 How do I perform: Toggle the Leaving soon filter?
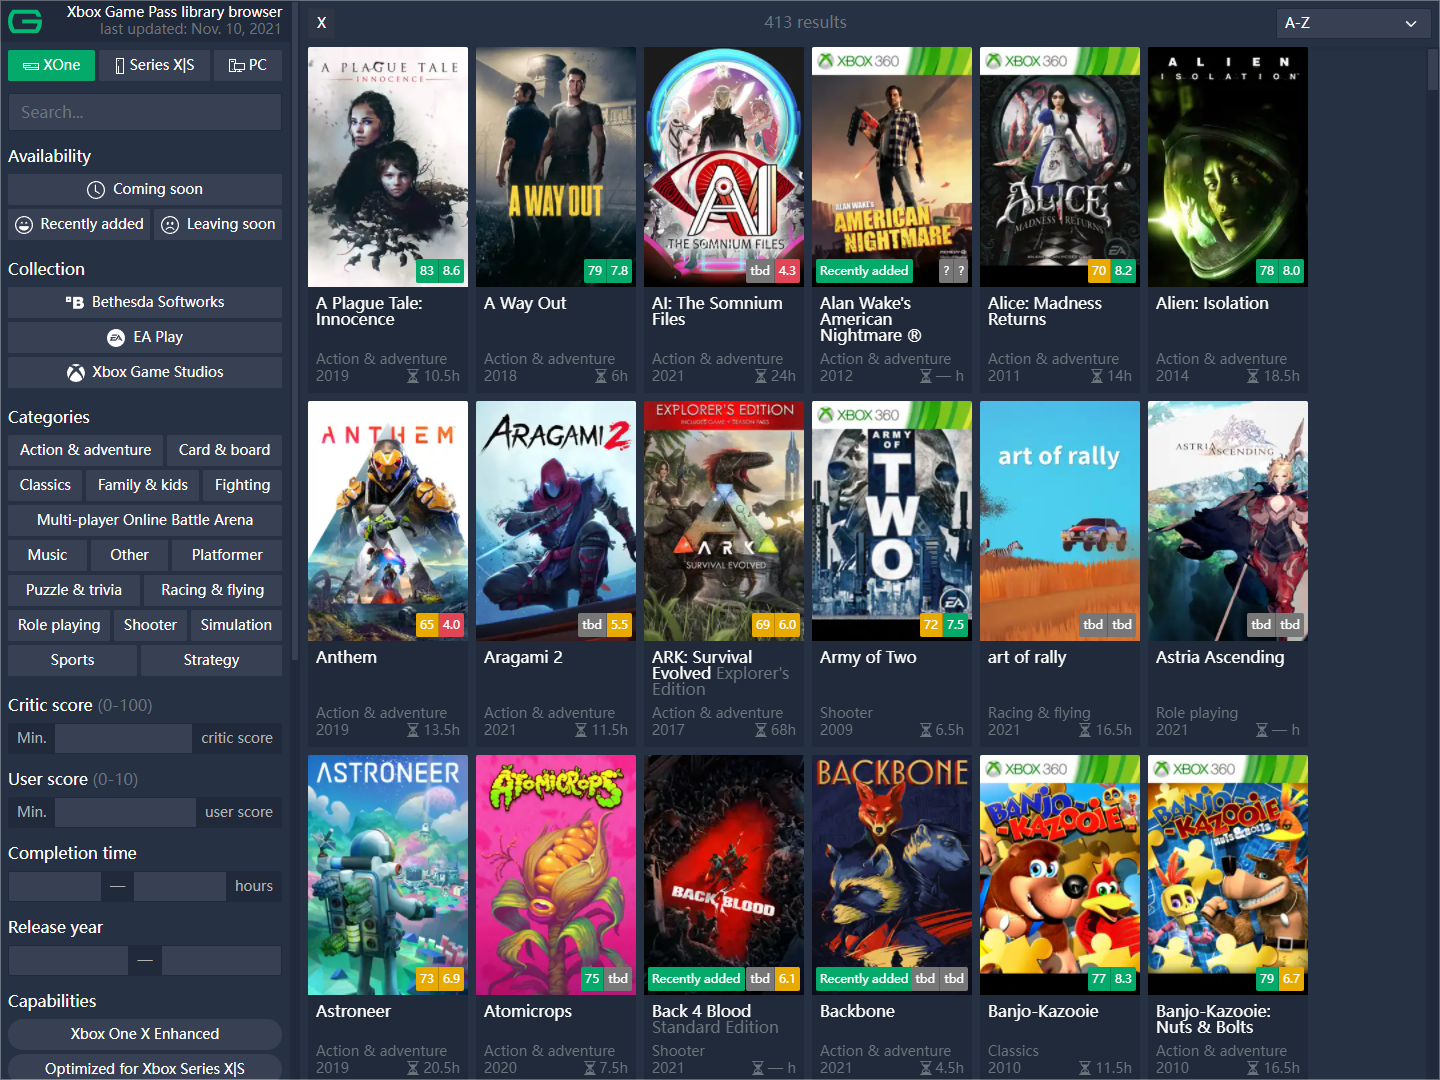(217, 224)
